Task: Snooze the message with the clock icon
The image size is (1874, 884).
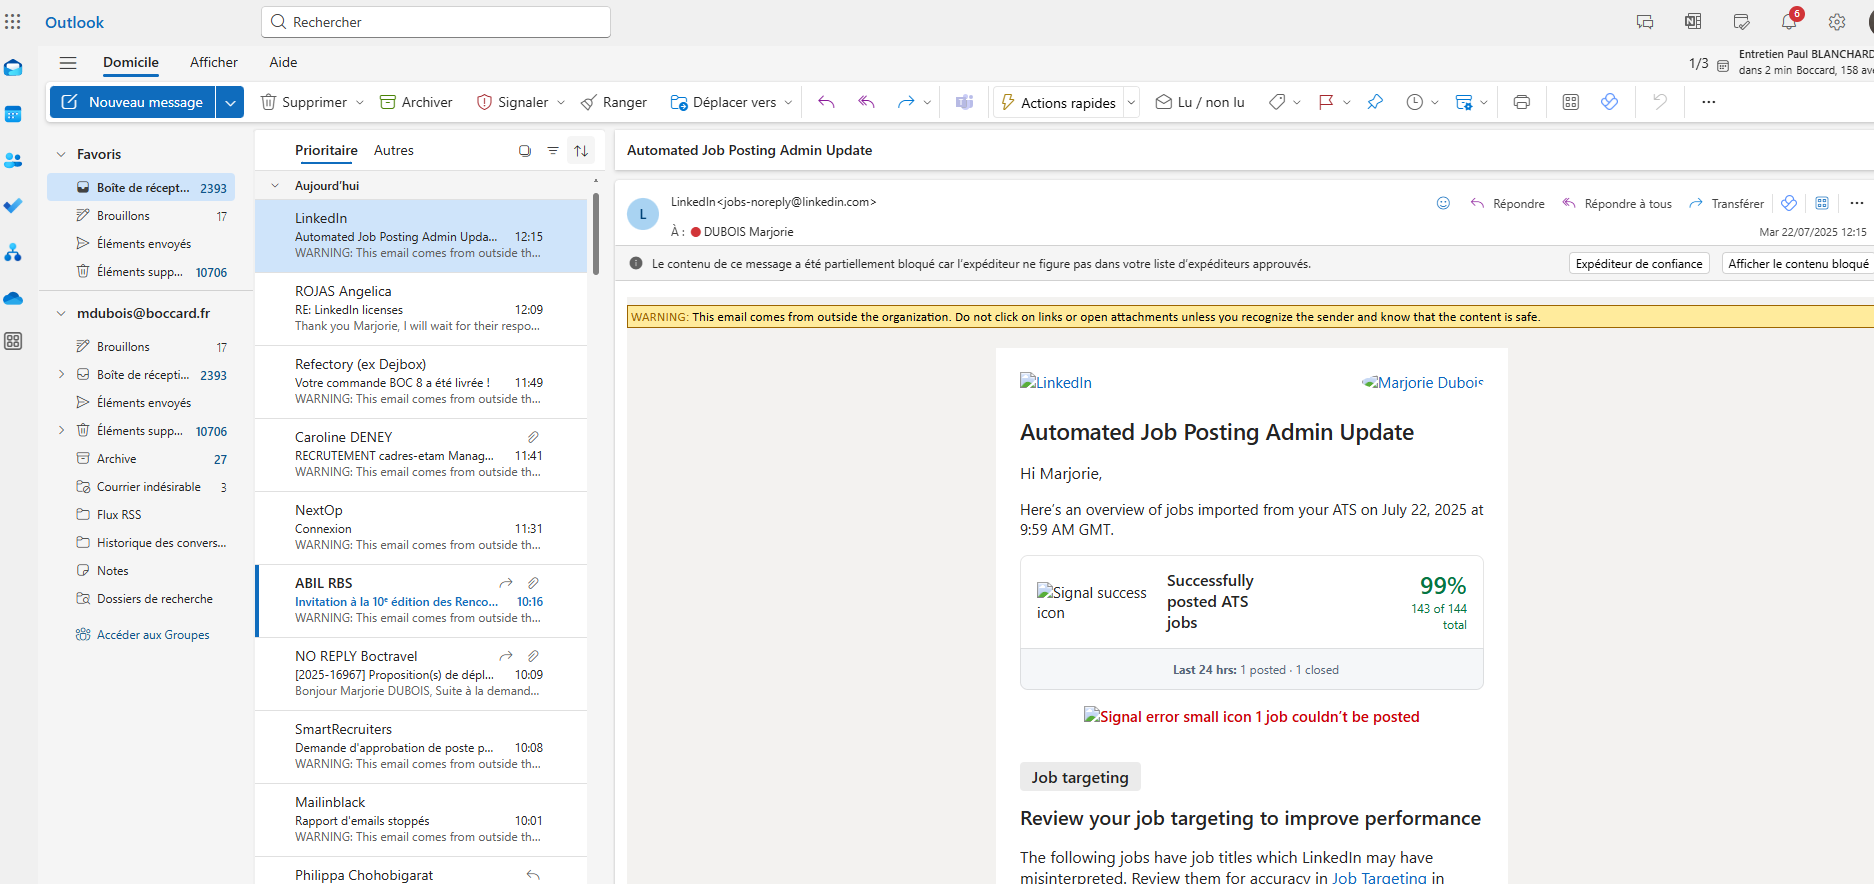Action: coord(1414,102)
